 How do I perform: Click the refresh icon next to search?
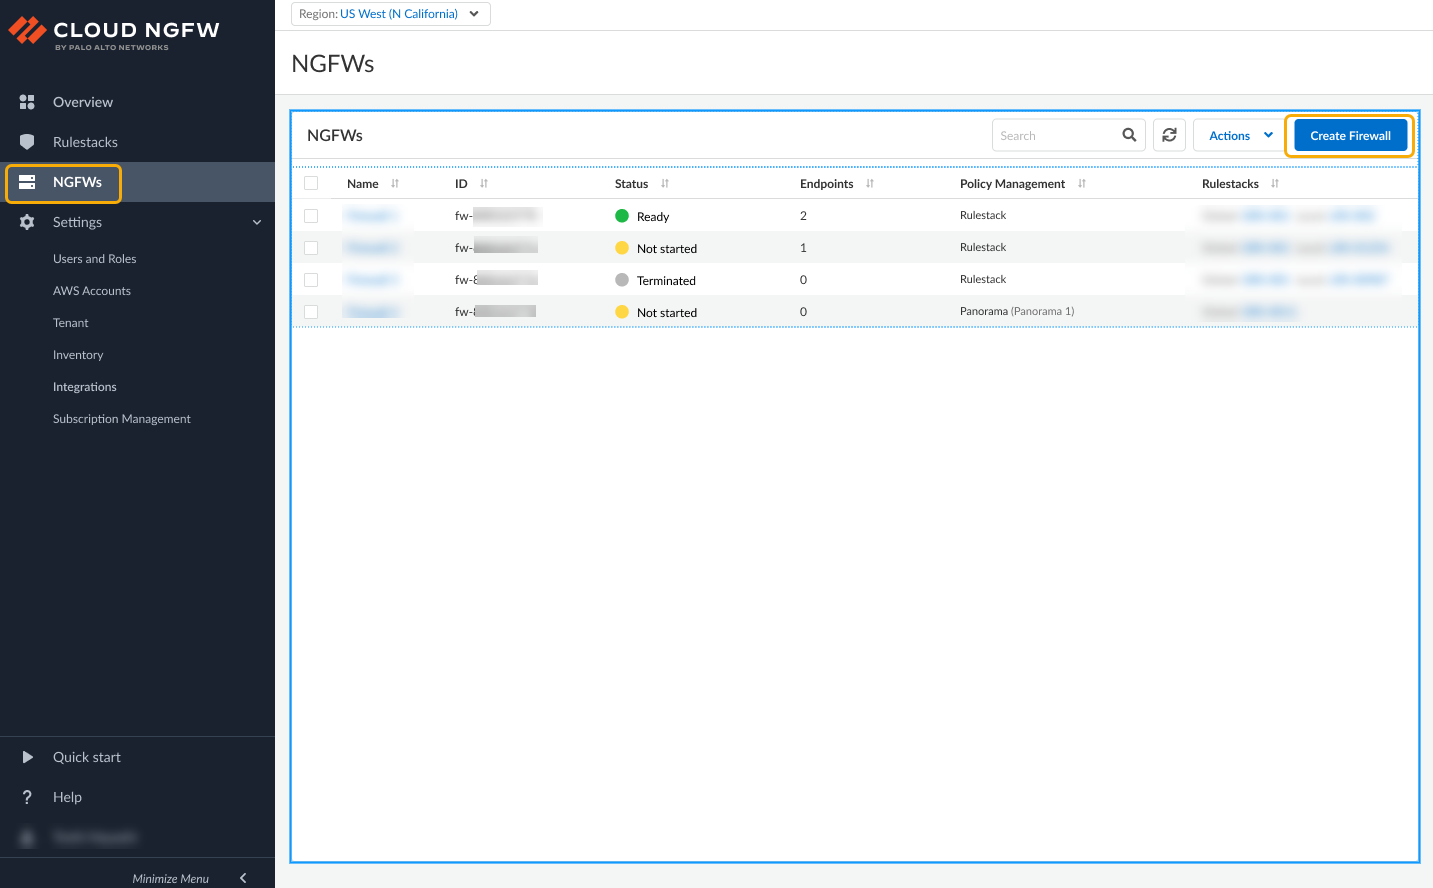(1169, 135)
